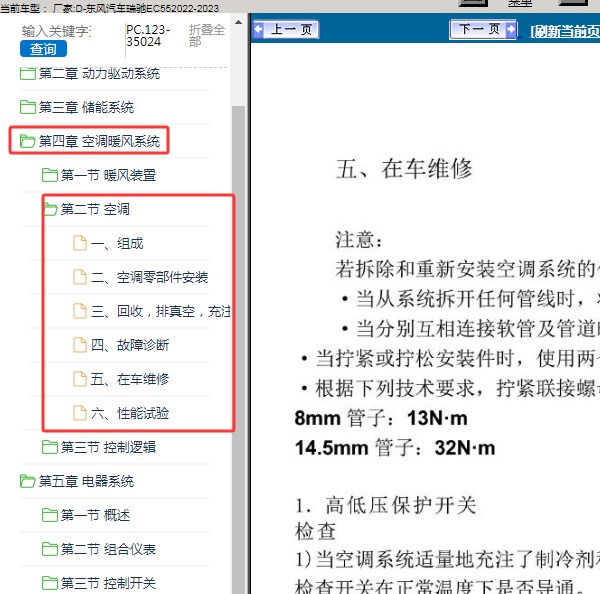This screenshot has height=594, width=600.
Task: Click folder icon of 第三节 控制开关
Action: pyautogui.click(x=50, y=583)
